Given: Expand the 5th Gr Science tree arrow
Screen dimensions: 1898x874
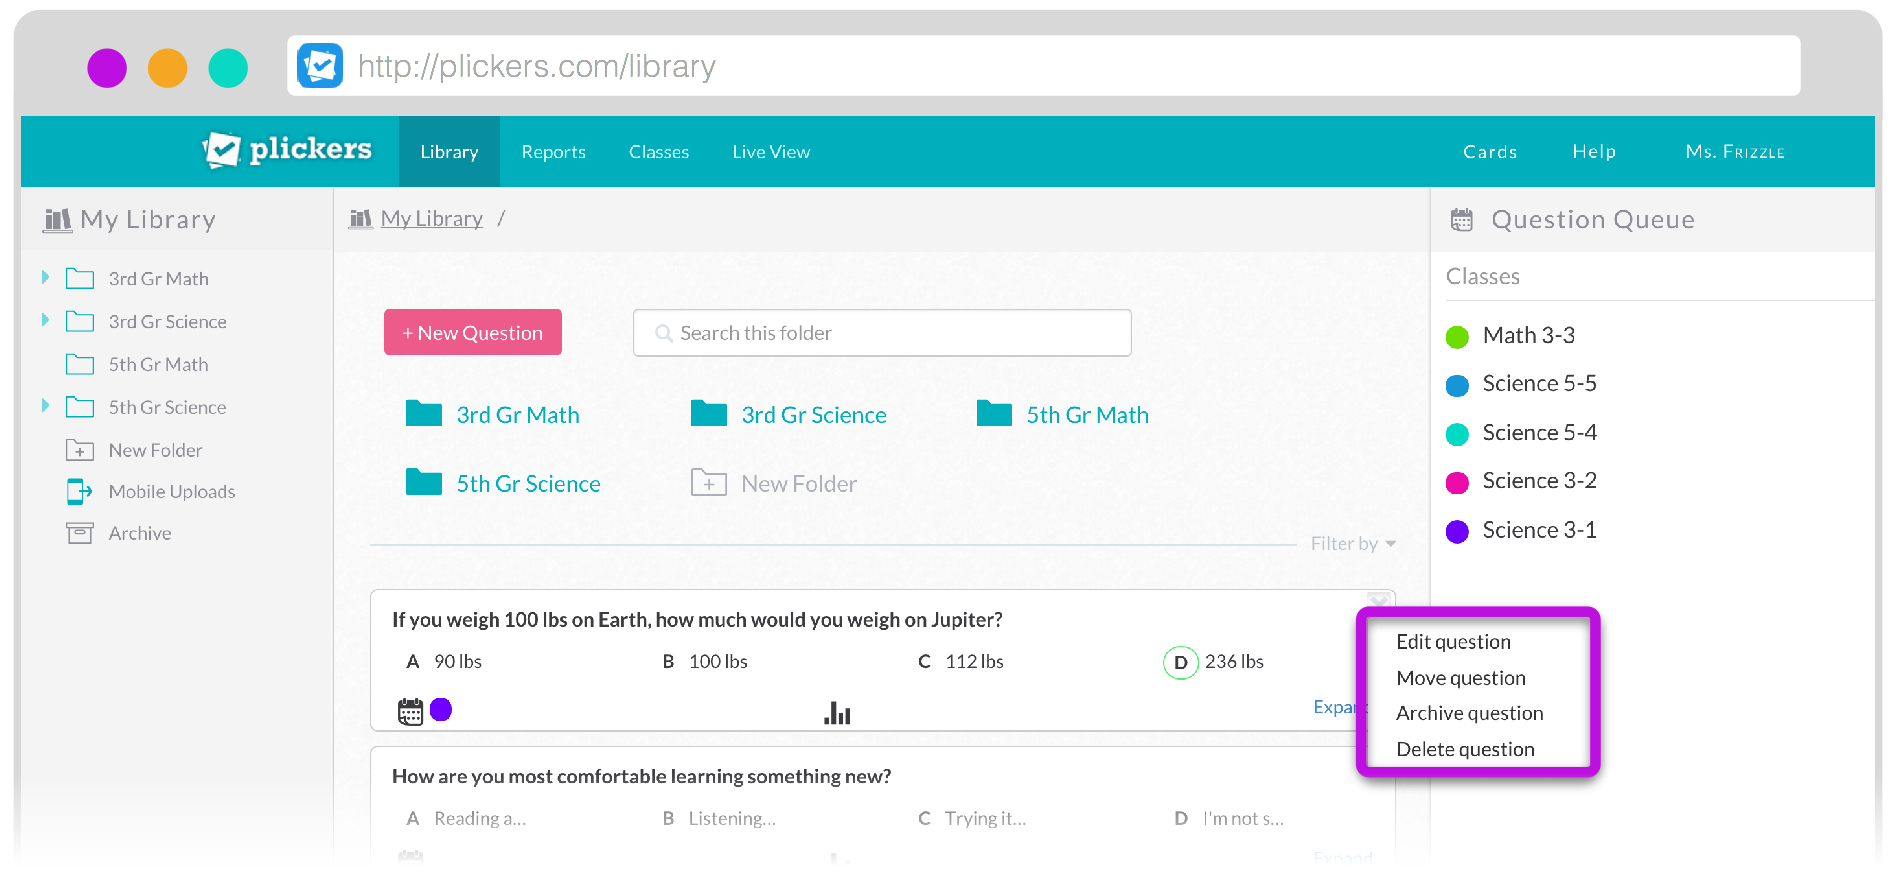Looking at the screenshot, I should (45, 406).
